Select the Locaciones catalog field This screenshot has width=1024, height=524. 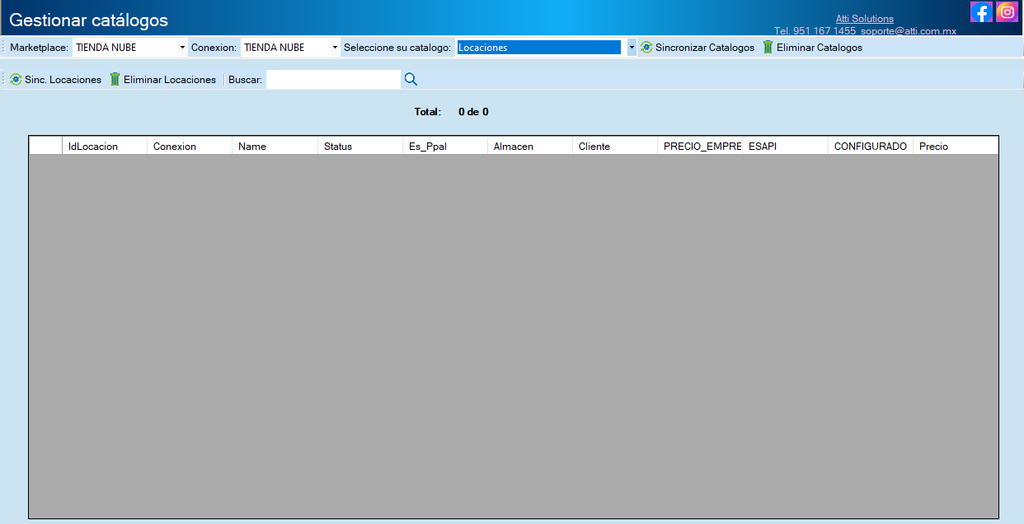pyautogui.click(x=539, y=48)
